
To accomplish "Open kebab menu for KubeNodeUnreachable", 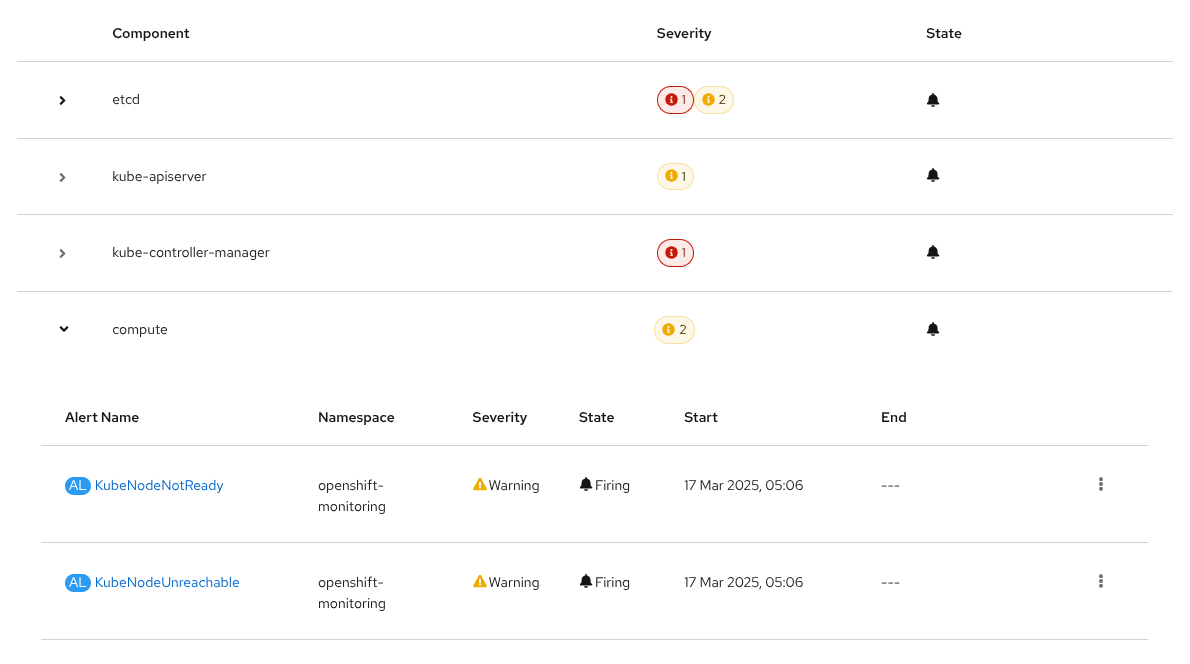I will [x=1100, y=581].
